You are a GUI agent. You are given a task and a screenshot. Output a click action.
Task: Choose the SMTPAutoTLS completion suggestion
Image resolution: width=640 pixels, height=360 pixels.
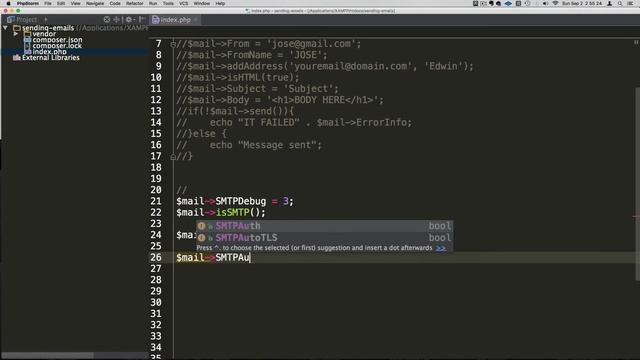pos(324,238)
